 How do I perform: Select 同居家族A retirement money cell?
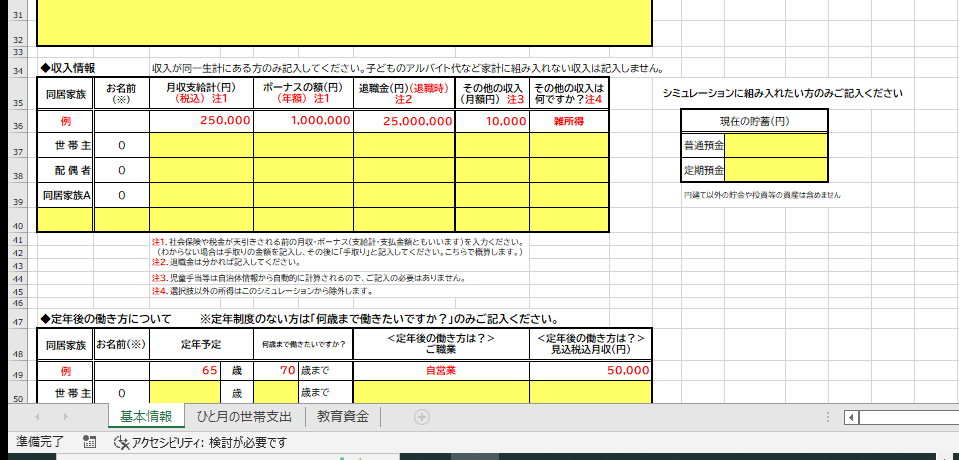(404, 195)
